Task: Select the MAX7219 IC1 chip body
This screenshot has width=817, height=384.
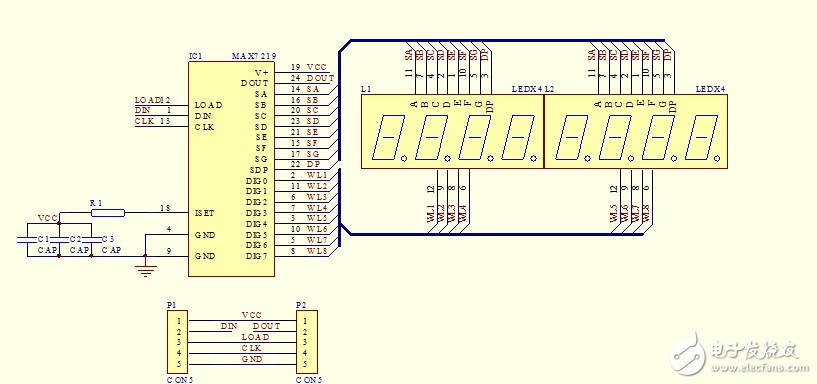Action: 231,169
